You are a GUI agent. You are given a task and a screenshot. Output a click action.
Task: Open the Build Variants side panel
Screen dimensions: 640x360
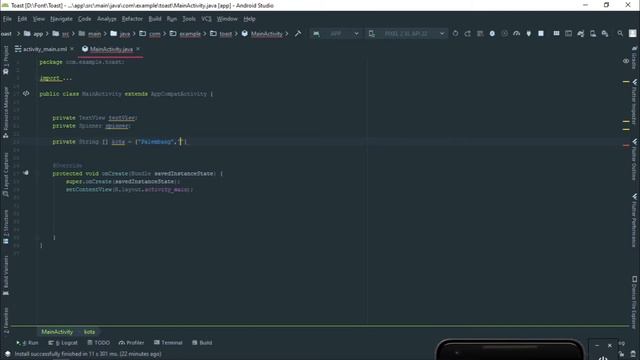click(x=6, y=275)
